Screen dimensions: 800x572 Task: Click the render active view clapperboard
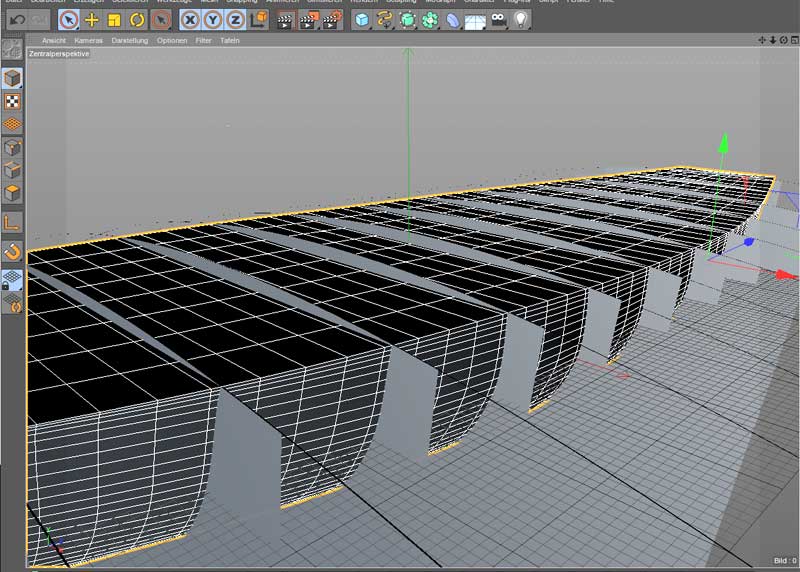point(285,19)
